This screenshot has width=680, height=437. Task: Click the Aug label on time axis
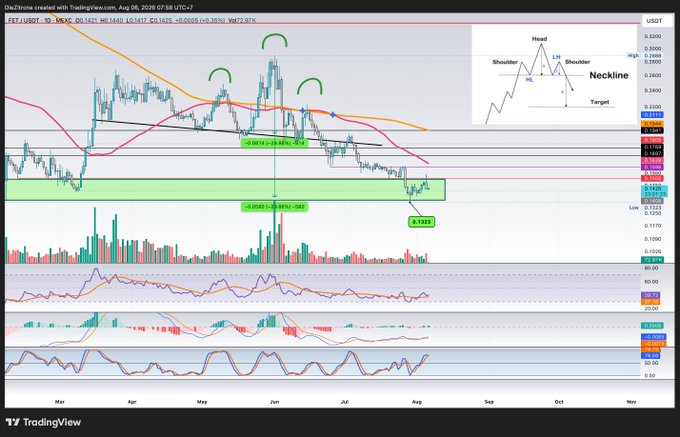tap(416, 402)
